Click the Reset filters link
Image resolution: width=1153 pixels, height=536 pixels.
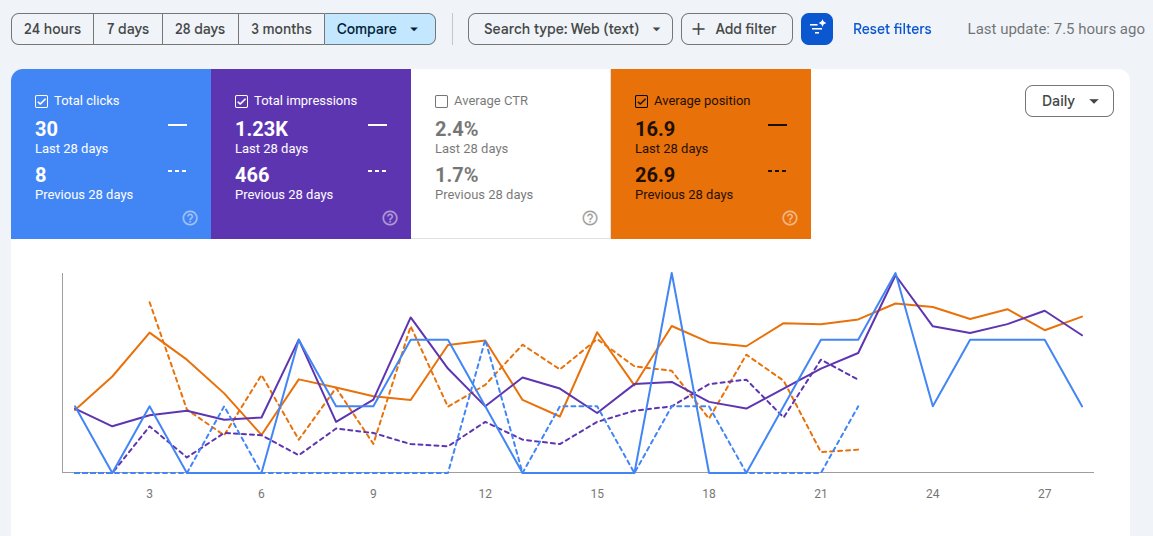pyautogui.click(x=892, y=29)
